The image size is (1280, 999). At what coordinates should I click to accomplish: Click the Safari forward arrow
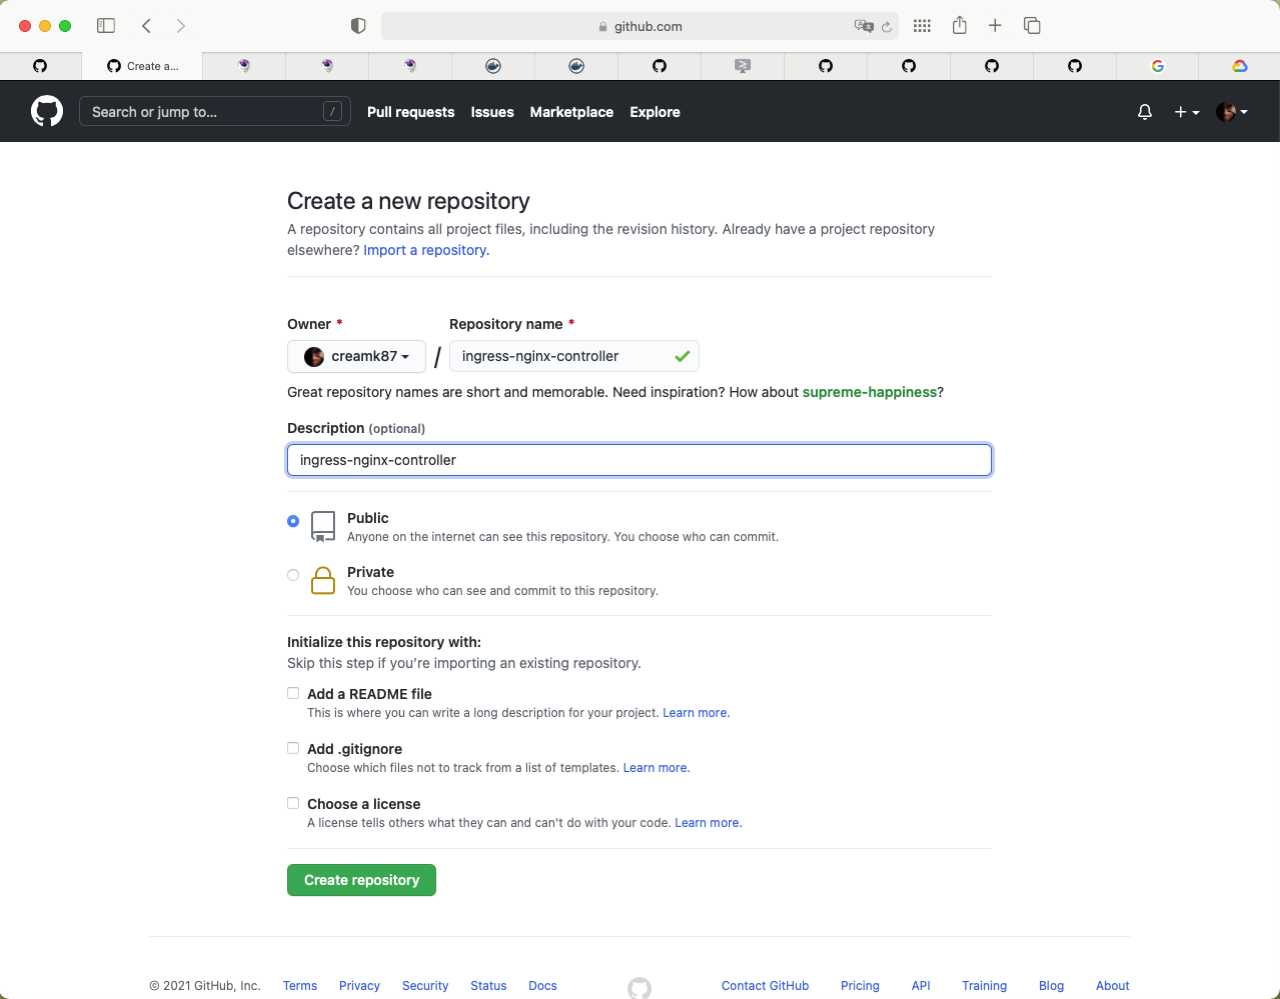coord(181,26)
